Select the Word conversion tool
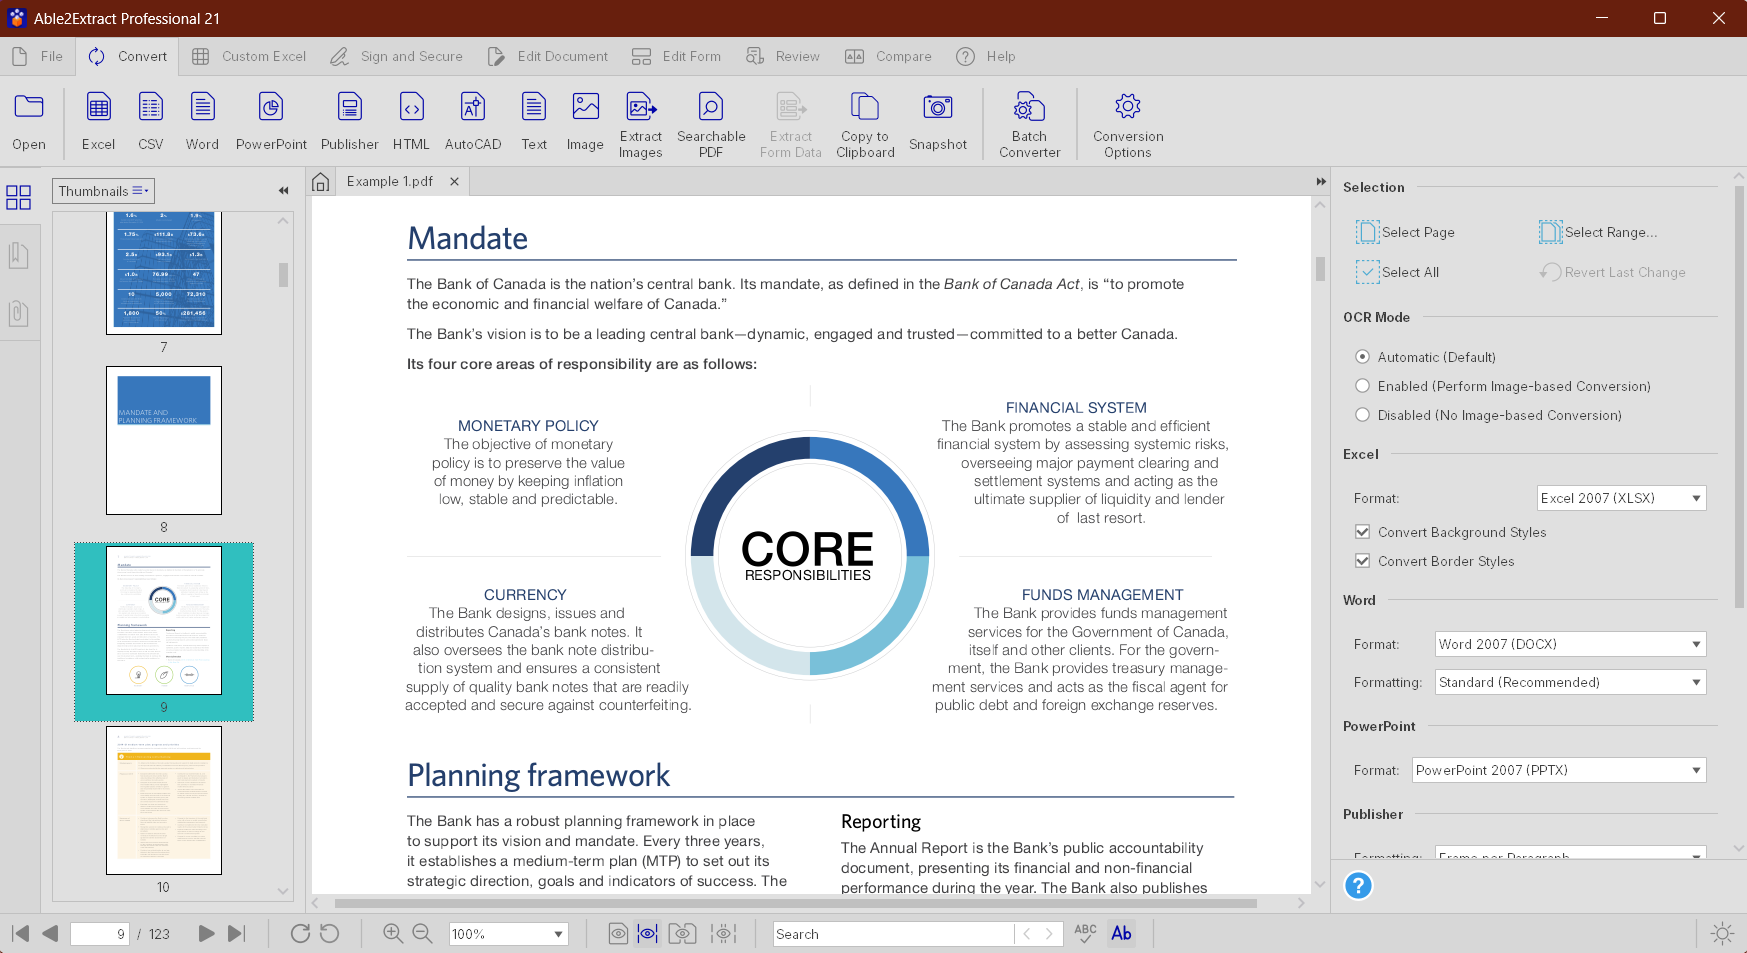 (x=202, y=120)
